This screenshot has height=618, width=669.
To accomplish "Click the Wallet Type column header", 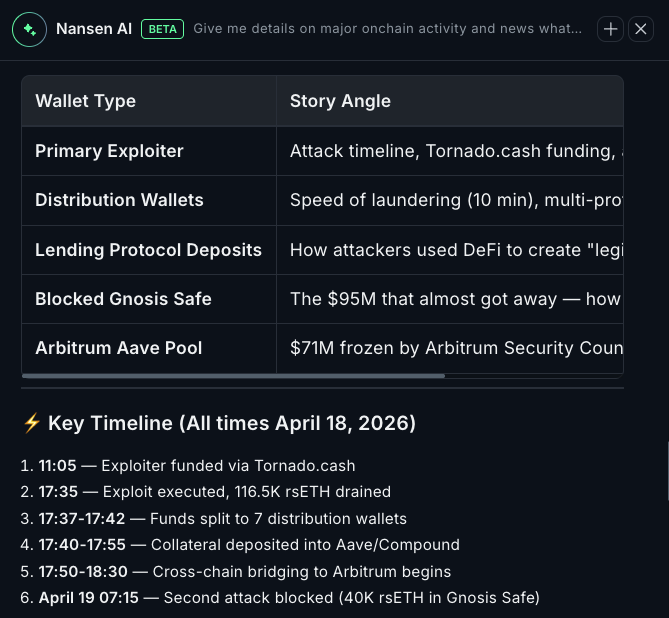I will click(x=149, y=101).
